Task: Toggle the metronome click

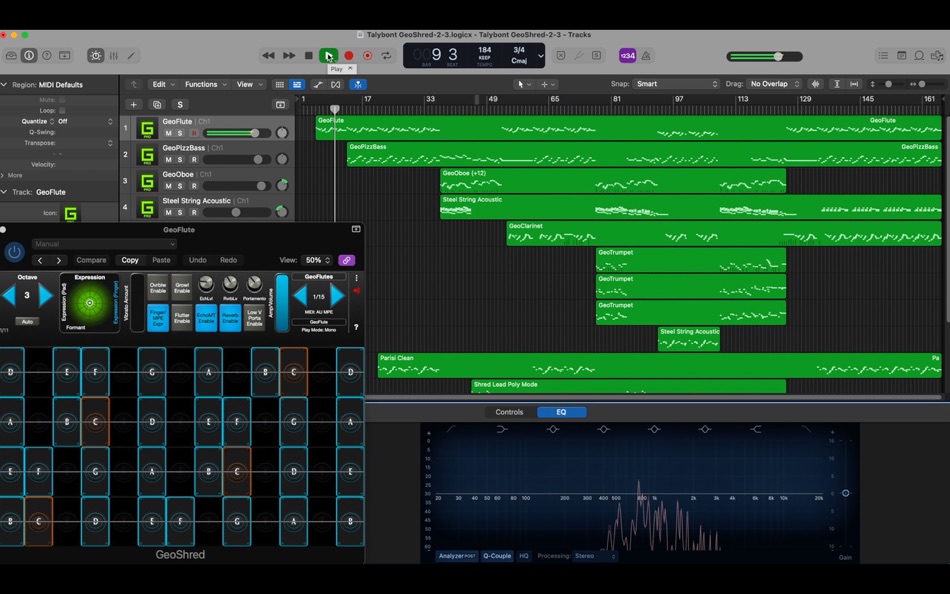Action: point(646,56)
